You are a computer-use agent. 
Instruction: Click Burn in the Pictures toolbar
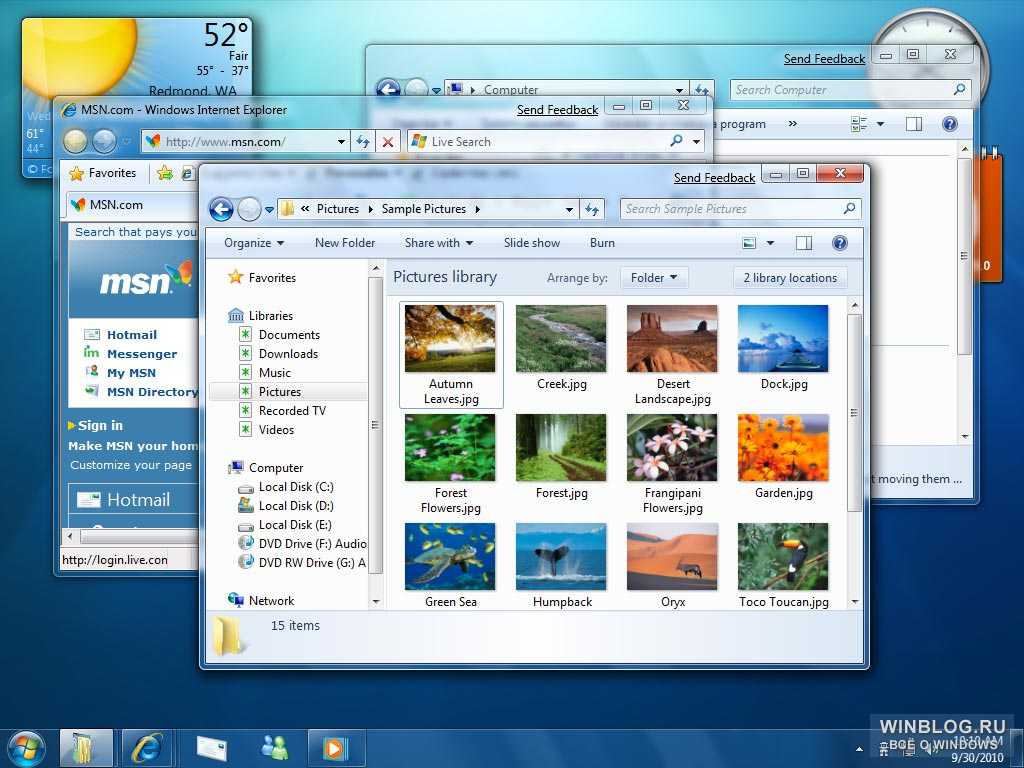602,243
